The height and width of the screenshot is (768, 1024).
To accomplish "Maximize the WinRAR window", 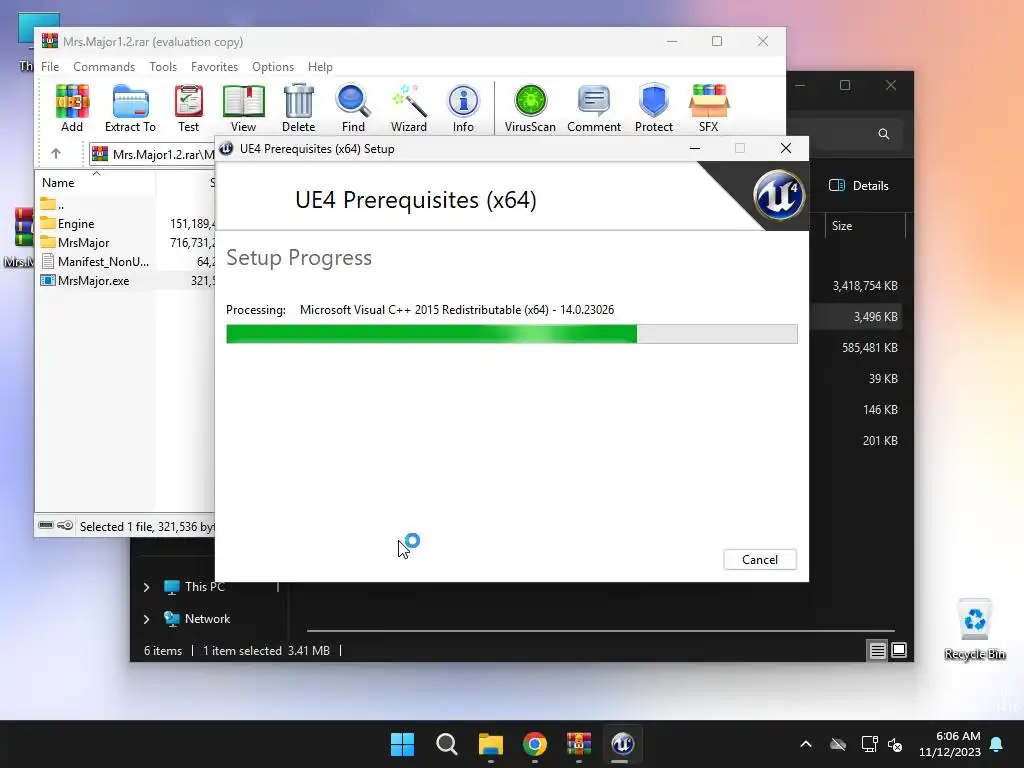I will tap(717, 41).
